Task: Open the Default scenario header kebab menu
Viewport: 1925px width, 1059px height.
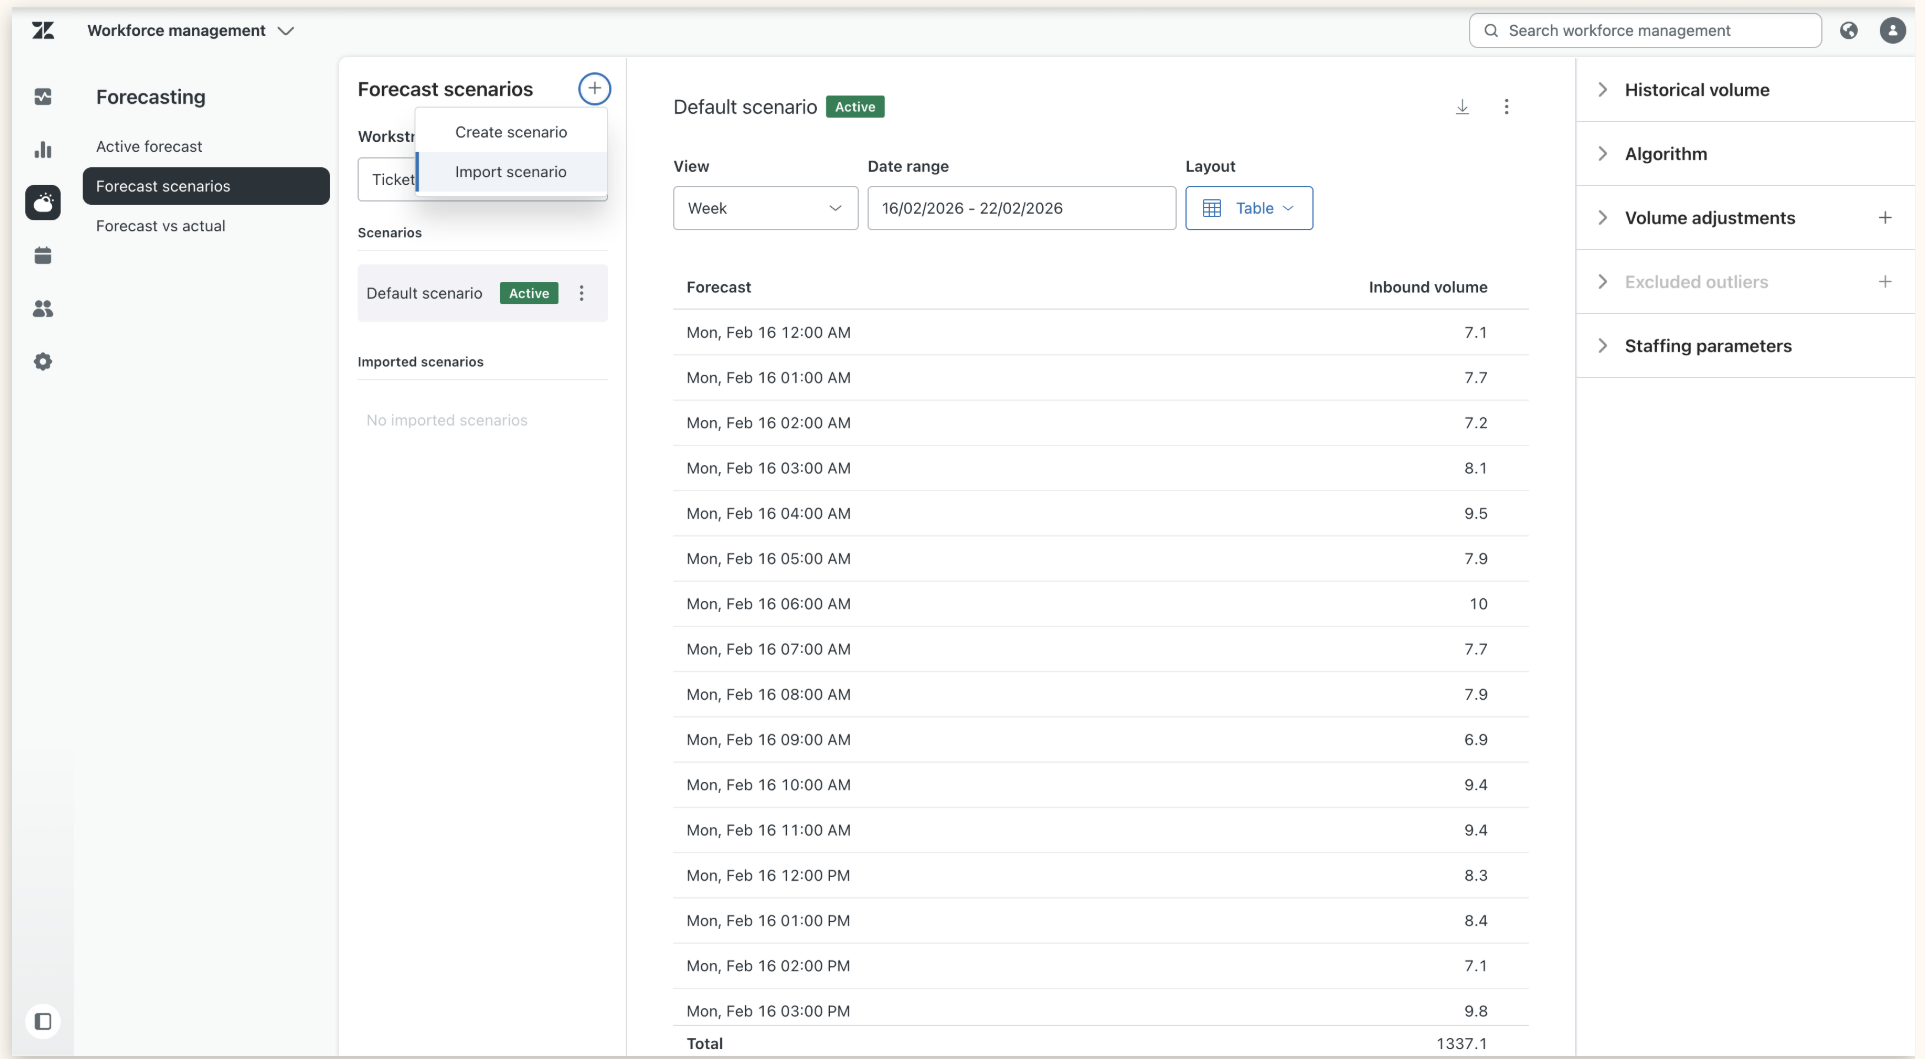Action: pyautogui.click(x=1506, y=107)
